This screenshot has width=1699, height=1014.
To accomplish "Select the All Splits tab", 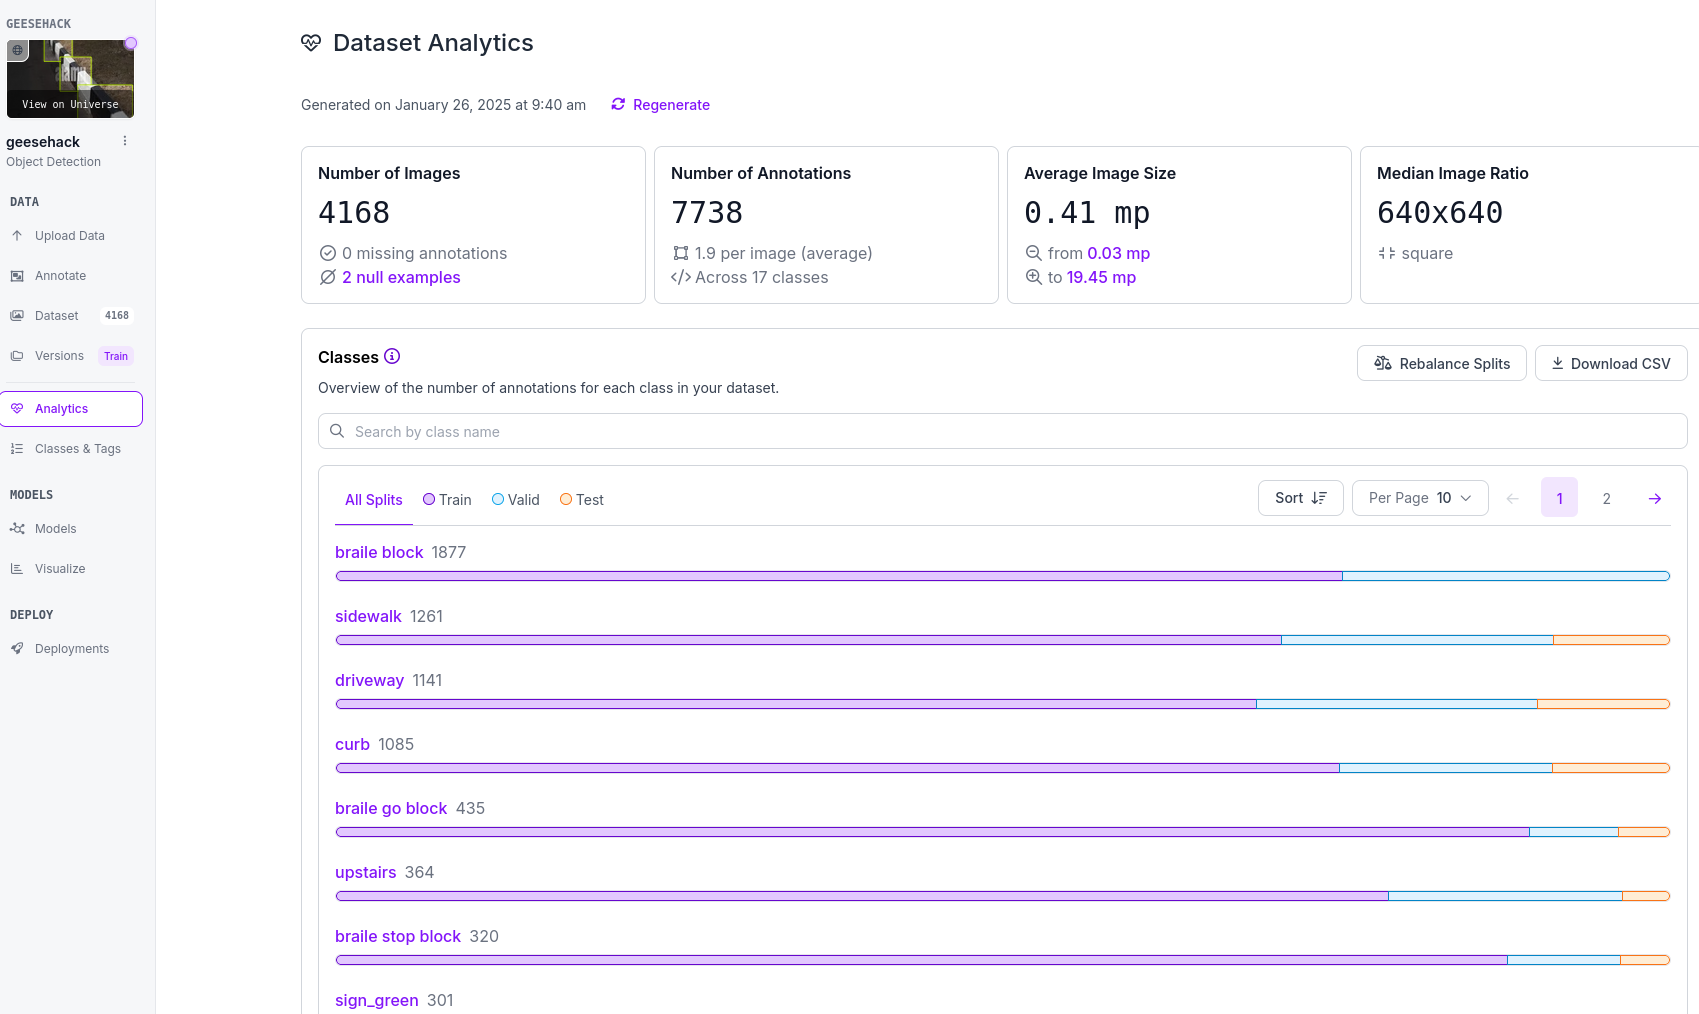I will point(374,500).
